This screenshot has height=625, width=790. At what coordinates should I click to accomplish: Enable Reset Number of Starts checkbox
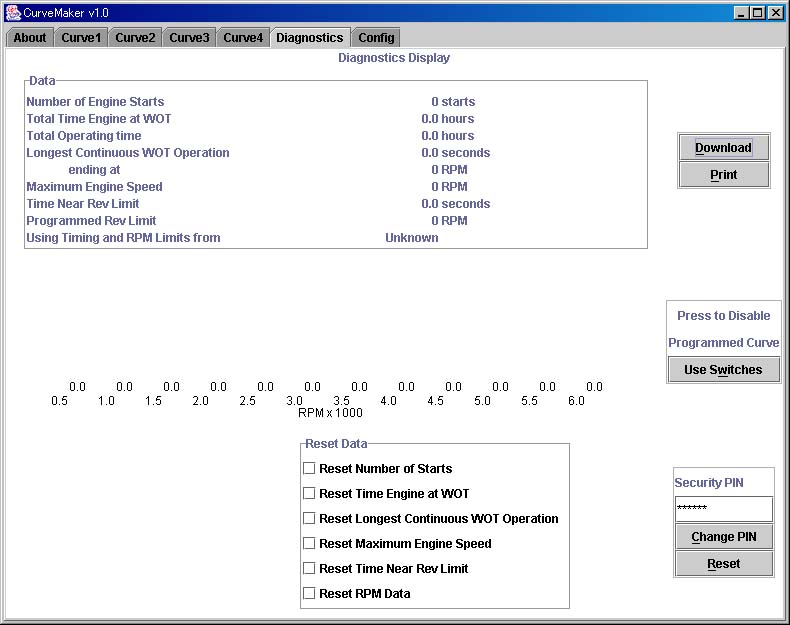coord(309,468)
